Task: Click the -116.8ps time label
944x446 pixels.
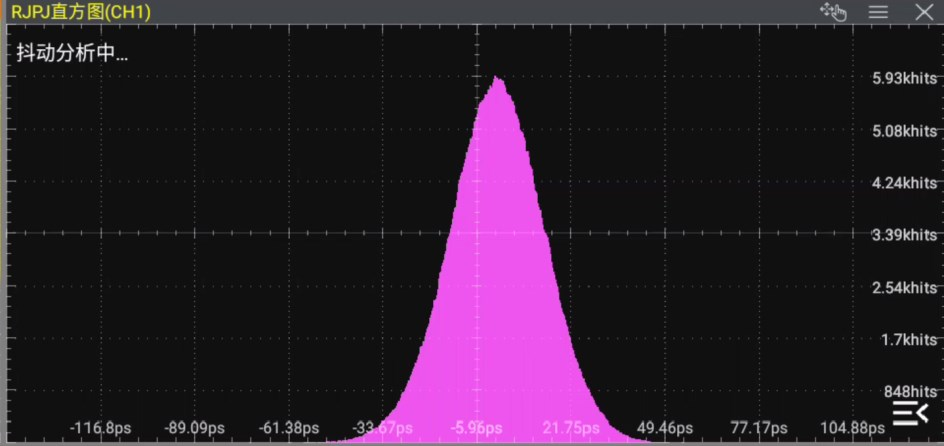Action: (x=100, y=429)
